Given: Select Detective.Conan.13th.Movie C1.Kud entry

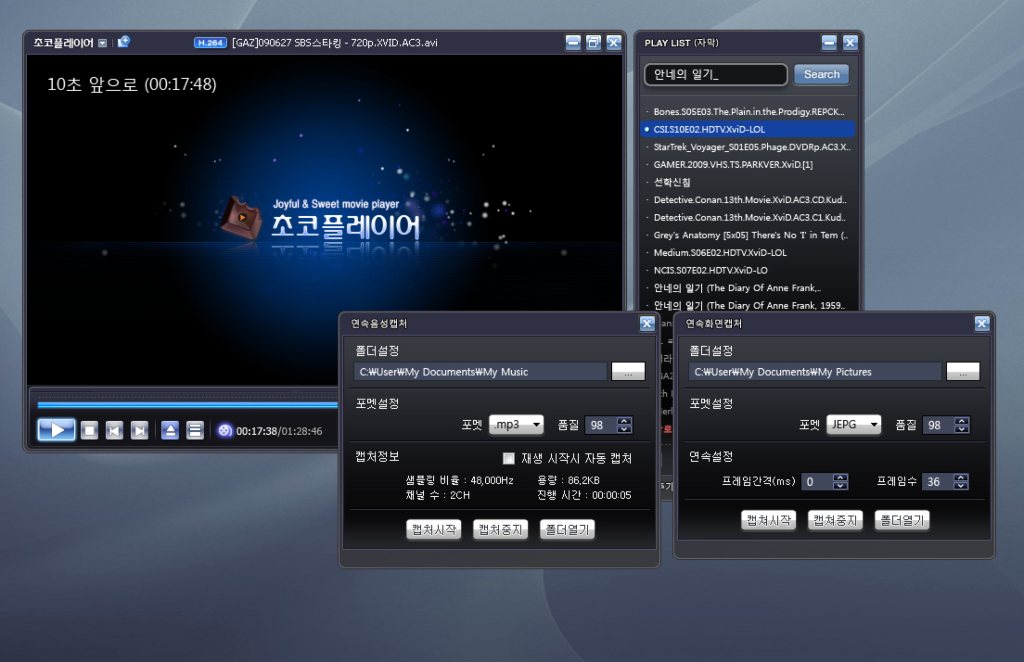Looking at the screenshot, I should (x=748, y=217).
